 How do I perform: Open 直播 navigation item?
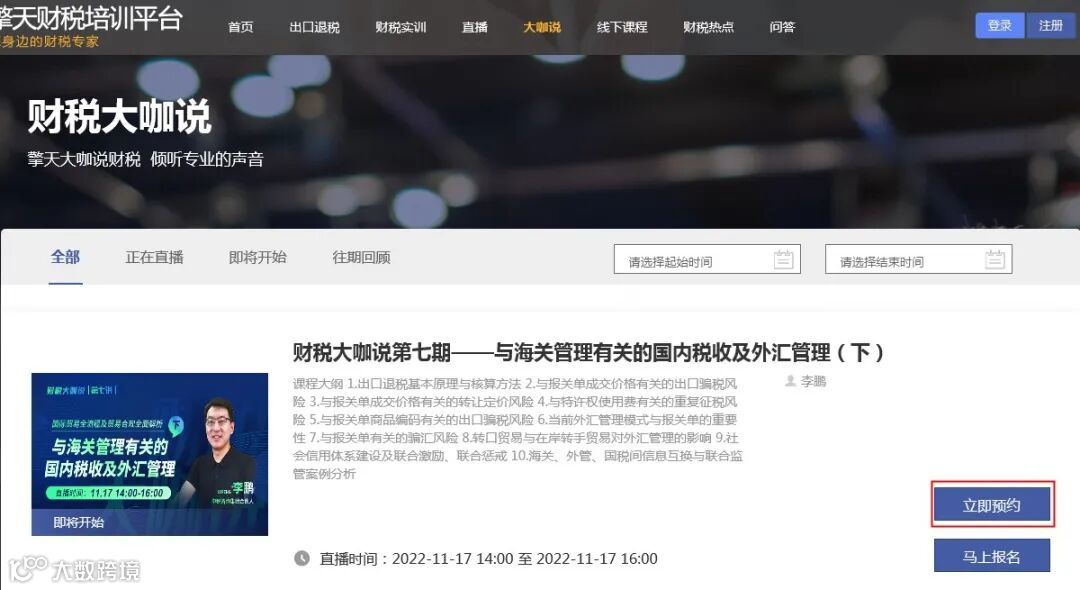click(475, 27)
